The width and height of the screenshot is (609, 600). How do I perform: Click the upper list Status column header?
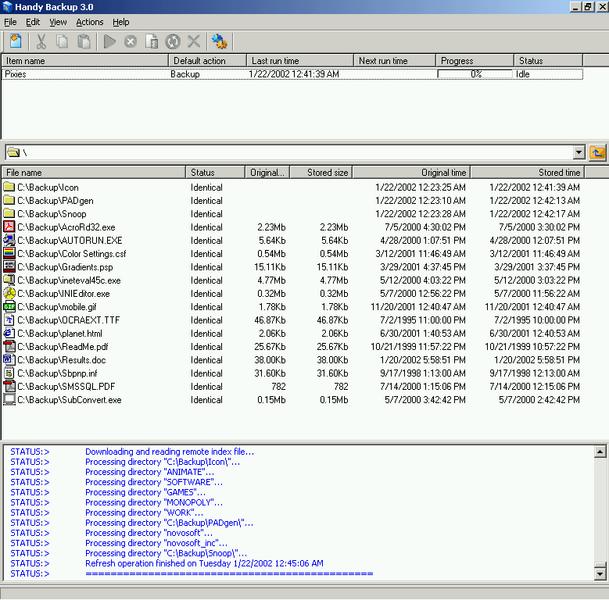(x=548, y=61)
